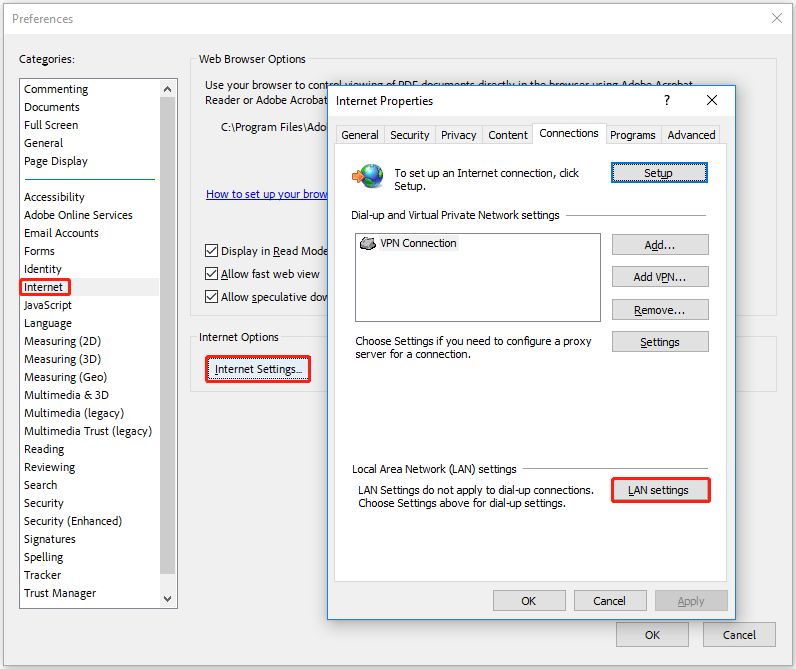
Task: Click the Add VPN... button
Action: pyautogui.click(x=660, y=277)
